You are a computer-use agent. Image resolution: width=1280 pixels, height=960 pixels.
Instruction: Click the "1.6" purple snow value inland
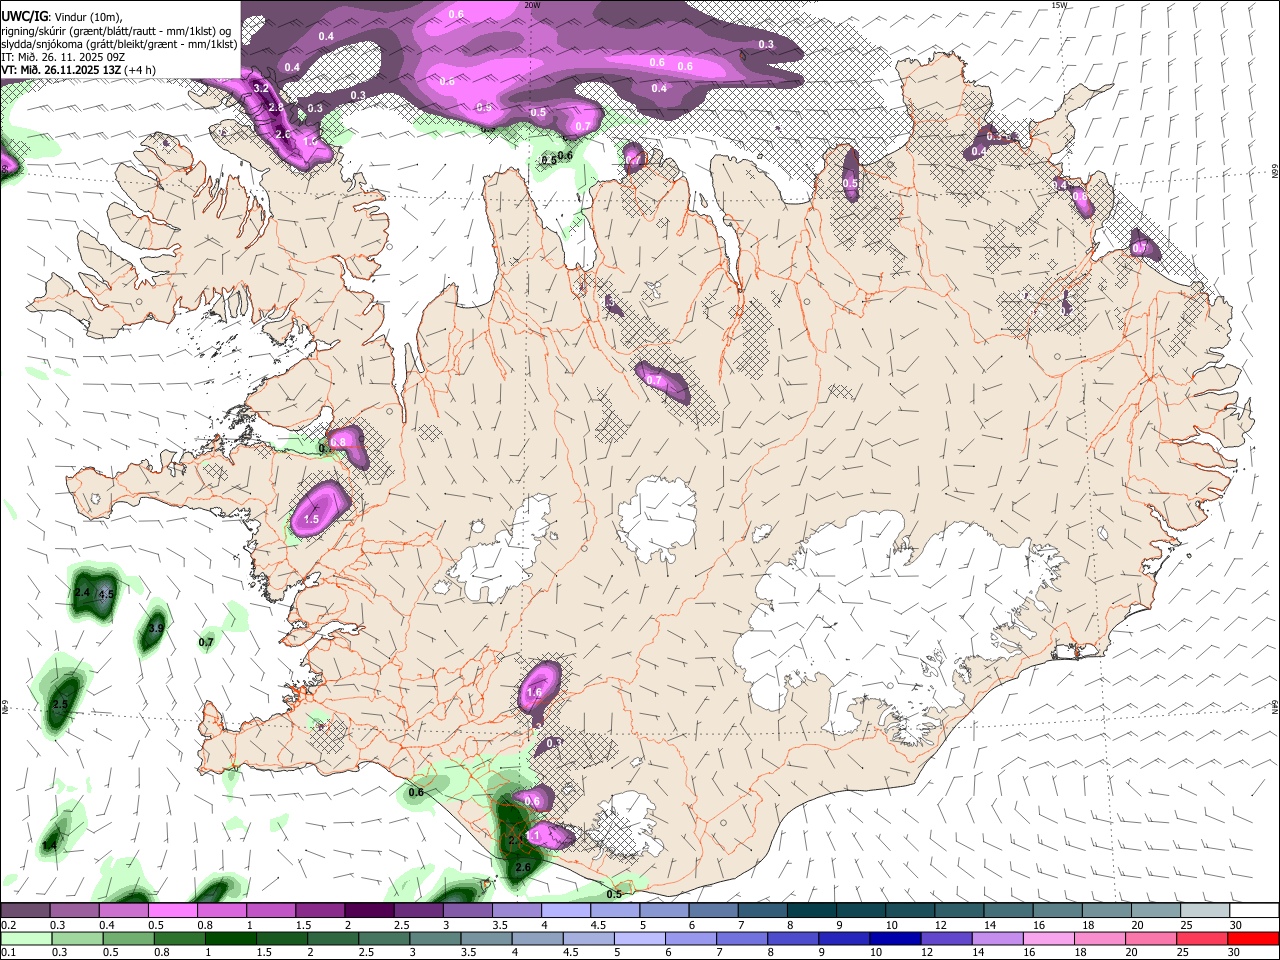pyautogui.click(x=534, y=692)
